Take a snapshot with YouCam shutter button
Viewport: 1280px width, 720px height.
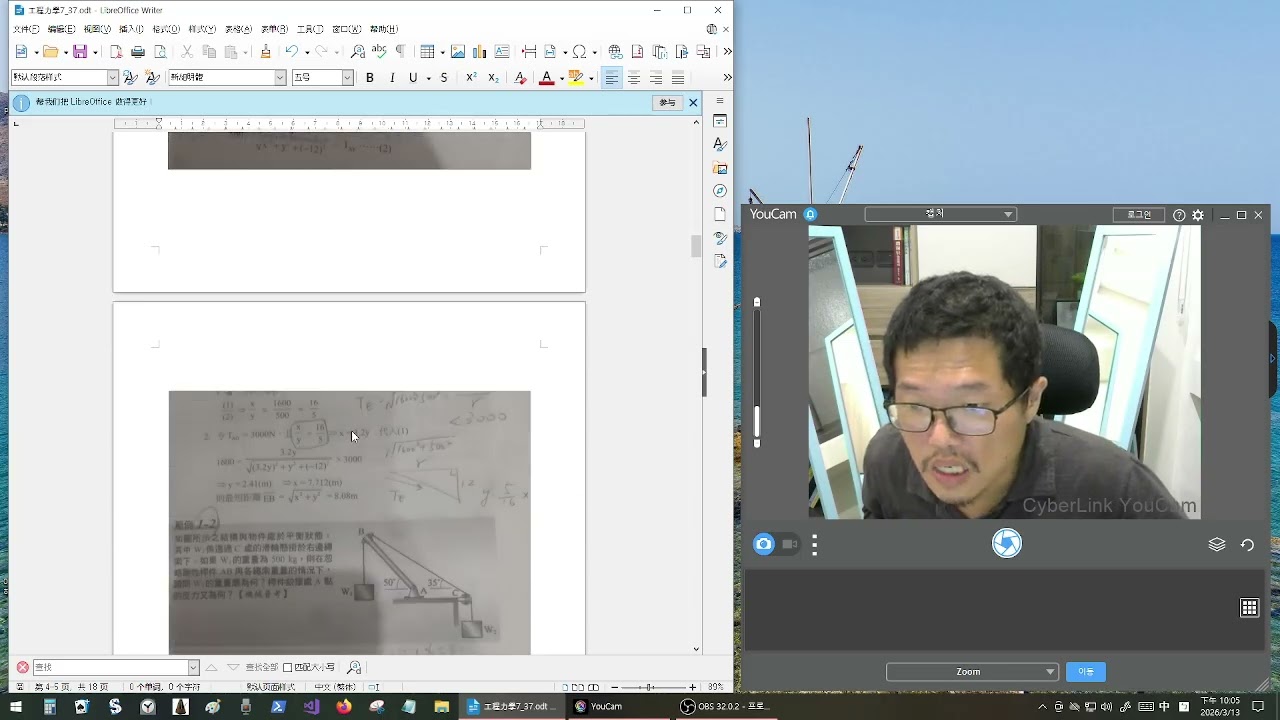coord(1007,543)
